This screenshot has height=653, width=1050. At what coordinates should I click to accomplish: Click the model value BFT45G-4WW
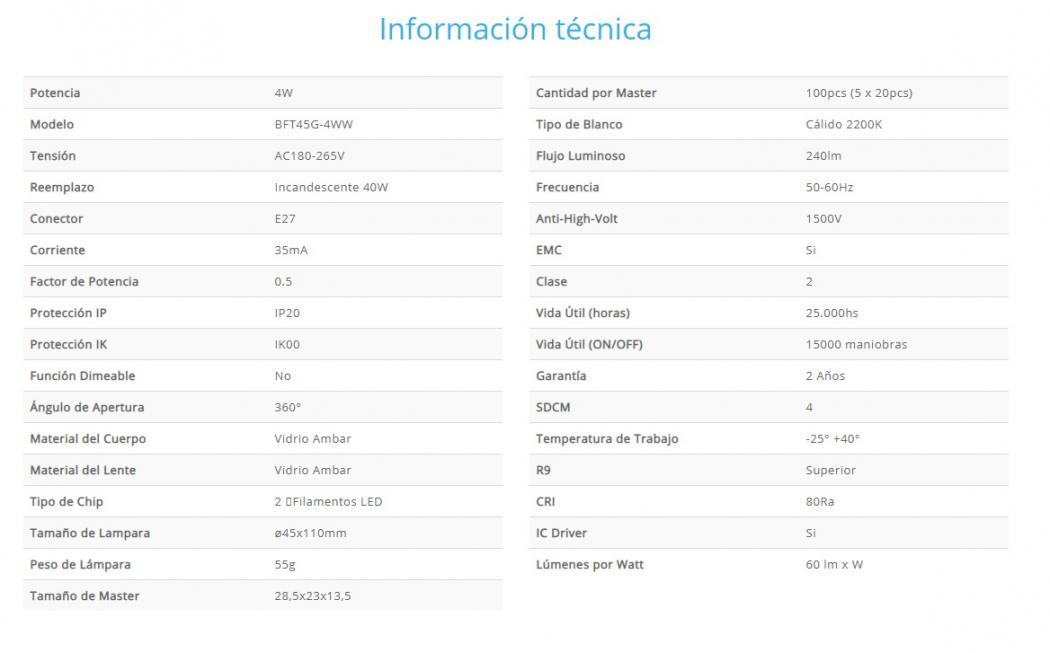[x=313, y=125]
